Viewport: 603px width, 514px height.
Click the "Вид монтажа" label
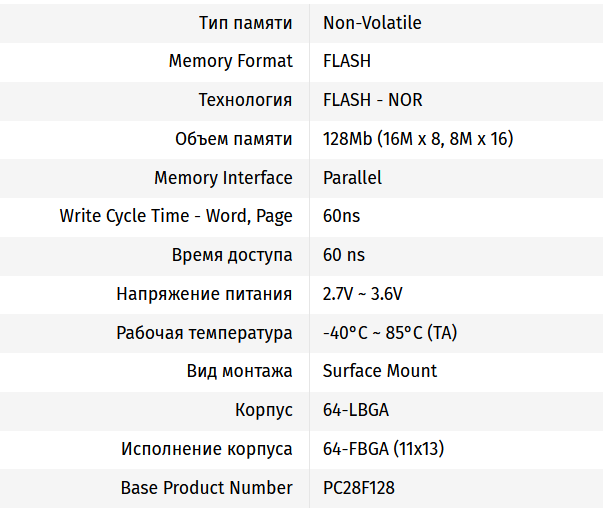239,371
